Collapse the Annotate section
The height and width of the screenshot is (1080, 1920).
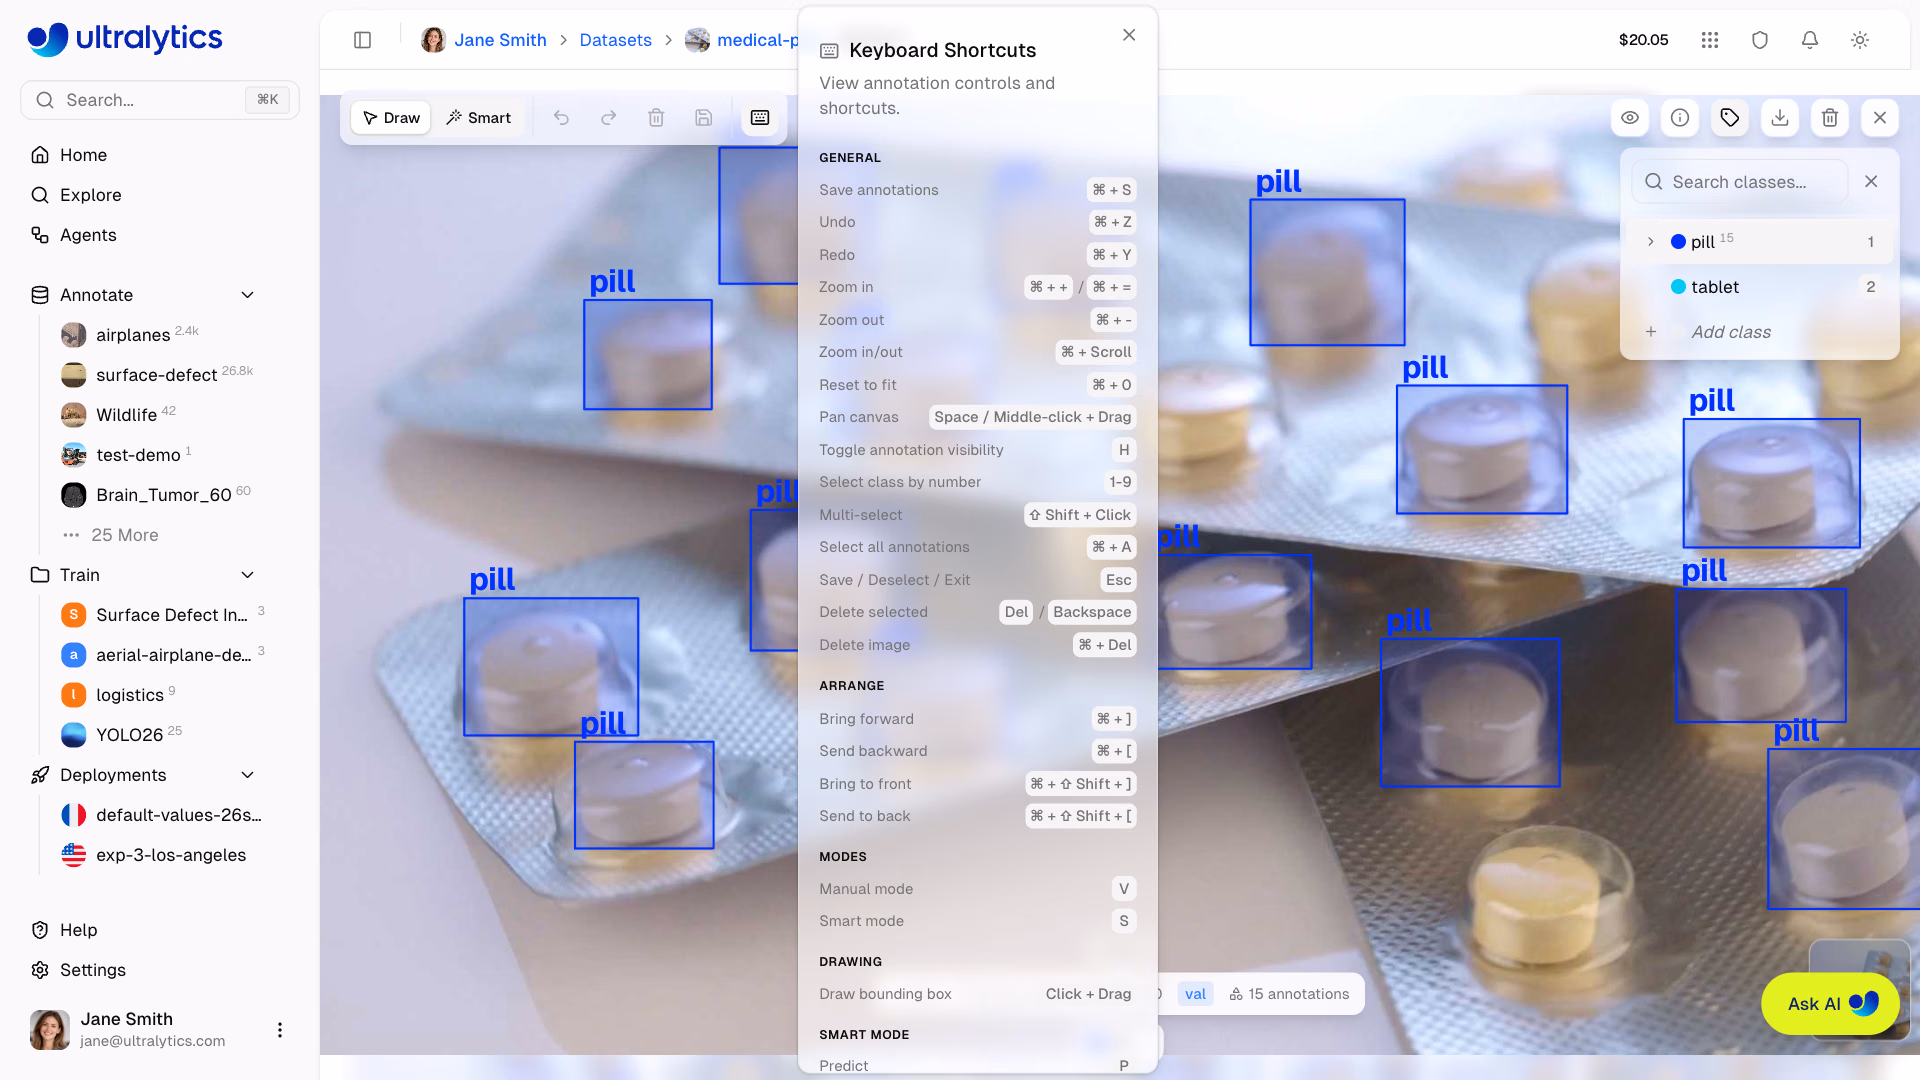click(x=248, y=295)
